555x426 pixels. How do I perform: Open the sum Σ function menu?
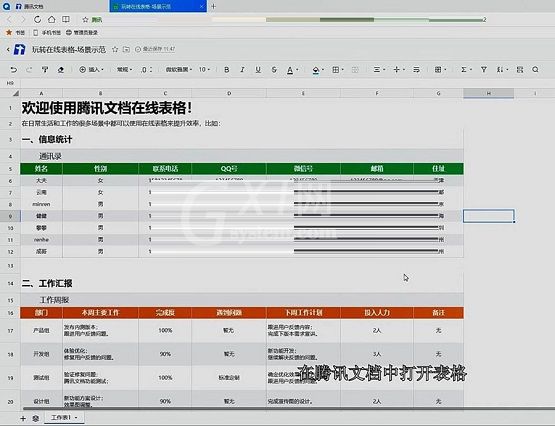tap(464, 70)
